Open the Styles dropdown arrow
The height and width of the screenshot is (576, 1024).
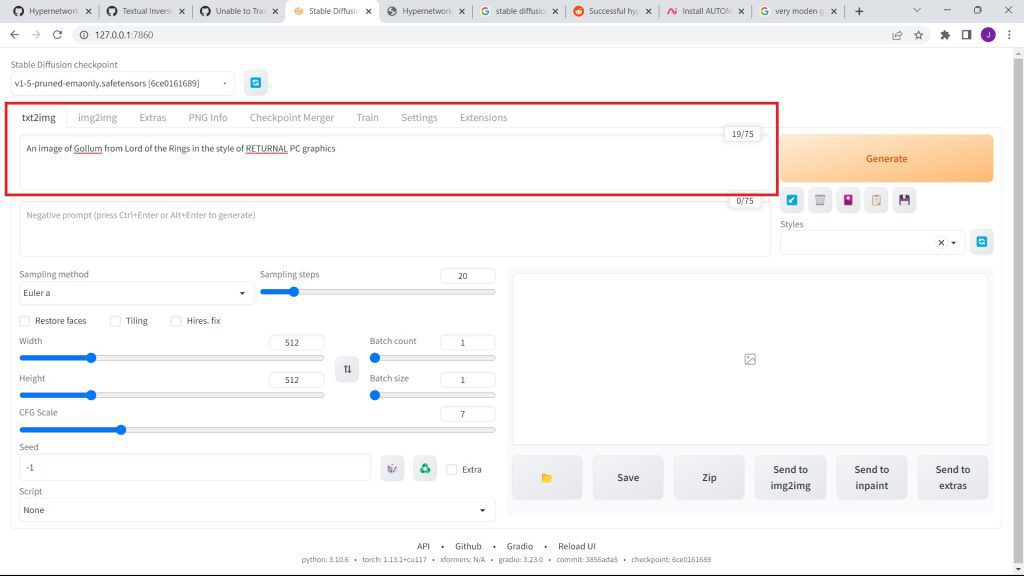(x=954, y=243)
